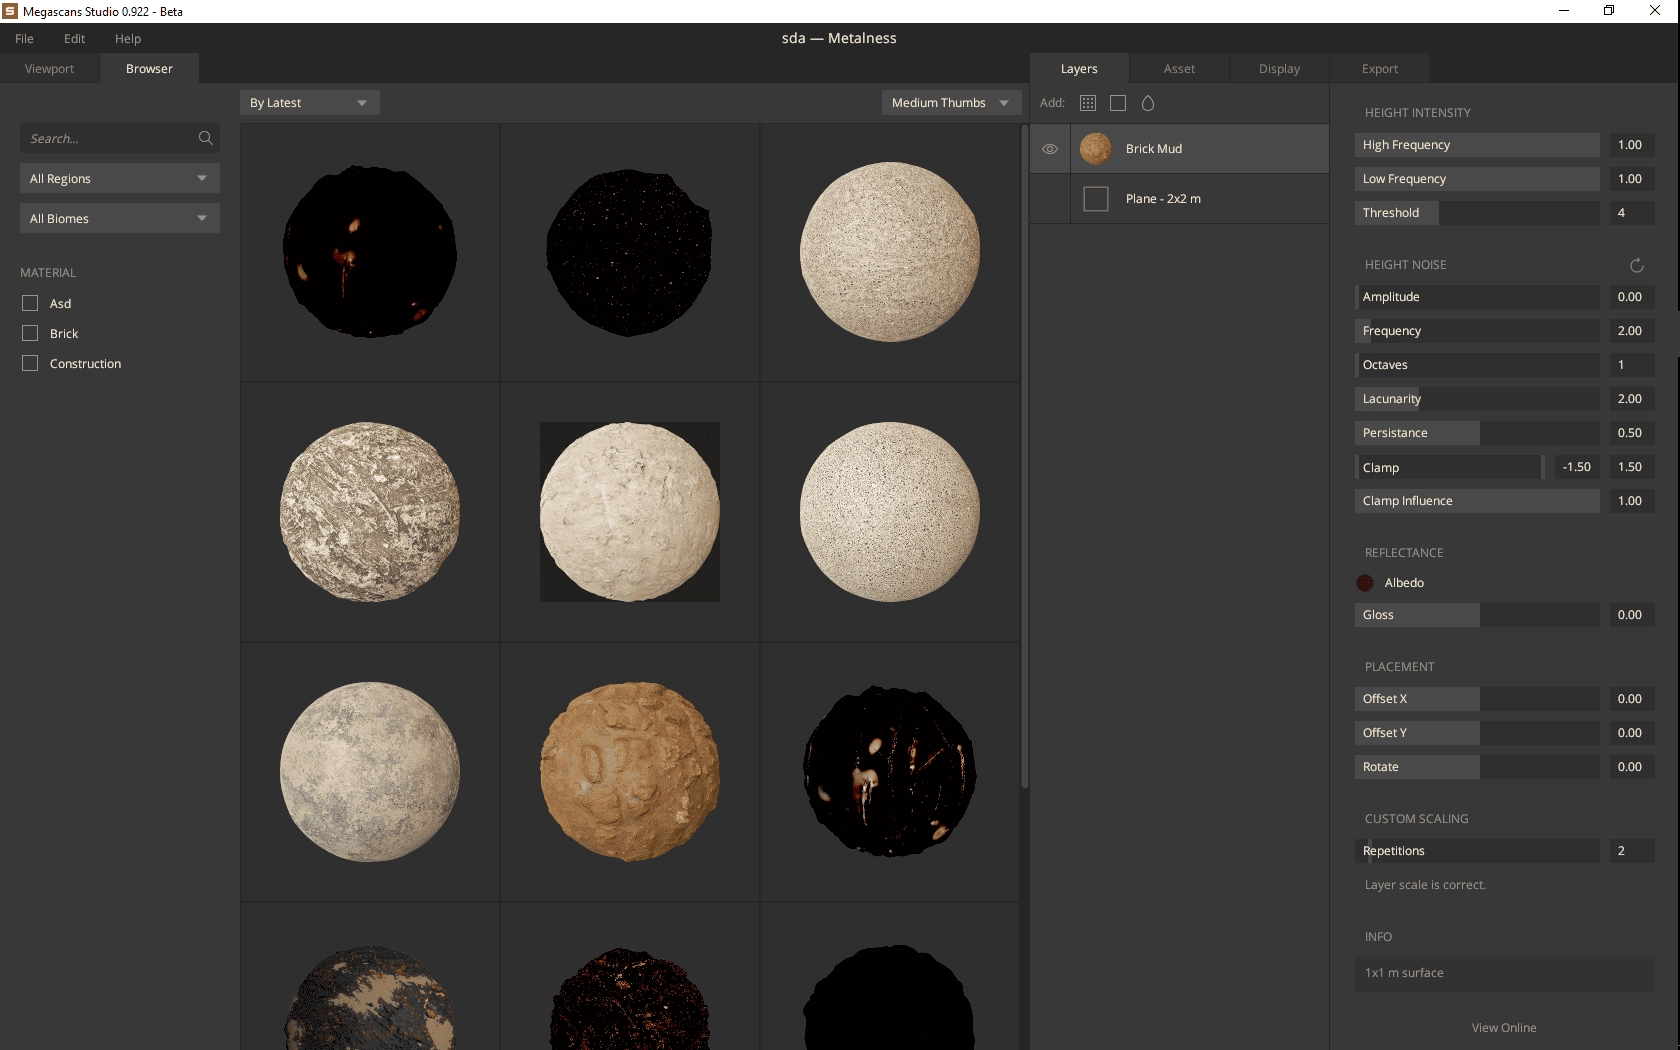Click the search magnifier icon
Viewport: 1680px width, 1050px height.
pyautogui.click(x=206, y=138)
